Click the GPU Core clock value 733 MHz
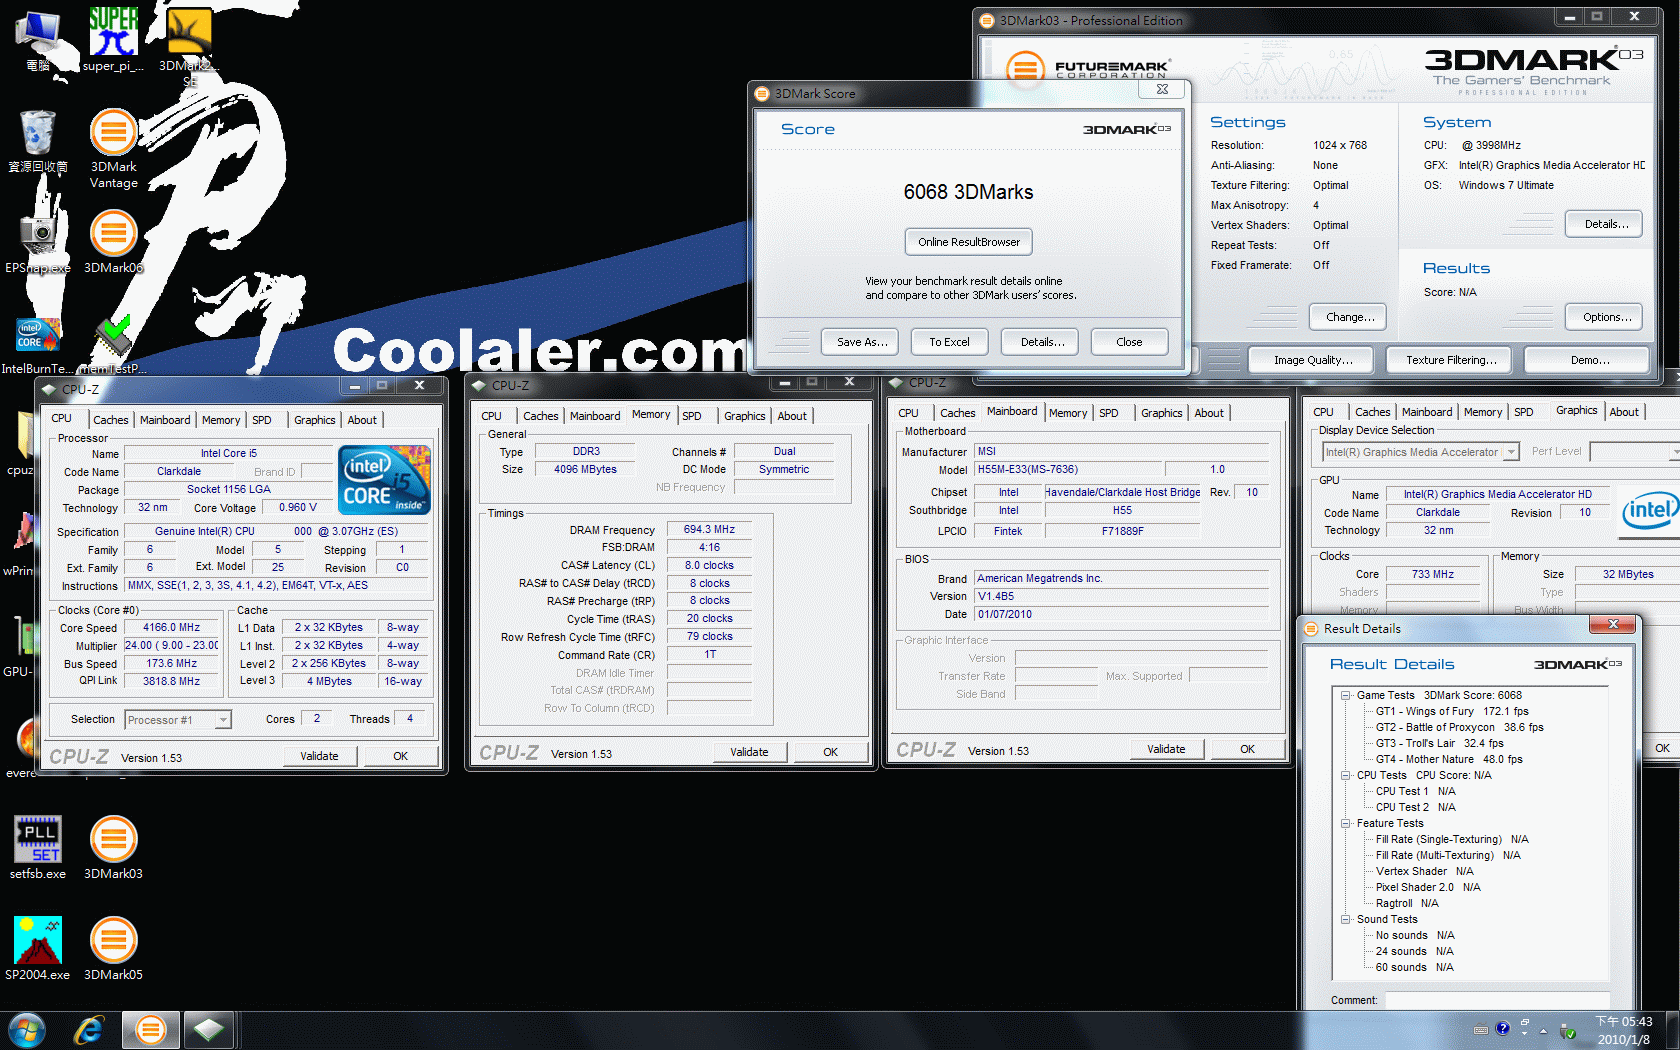Viewport: 1680px width, 1050px height. coord(1432,575)
